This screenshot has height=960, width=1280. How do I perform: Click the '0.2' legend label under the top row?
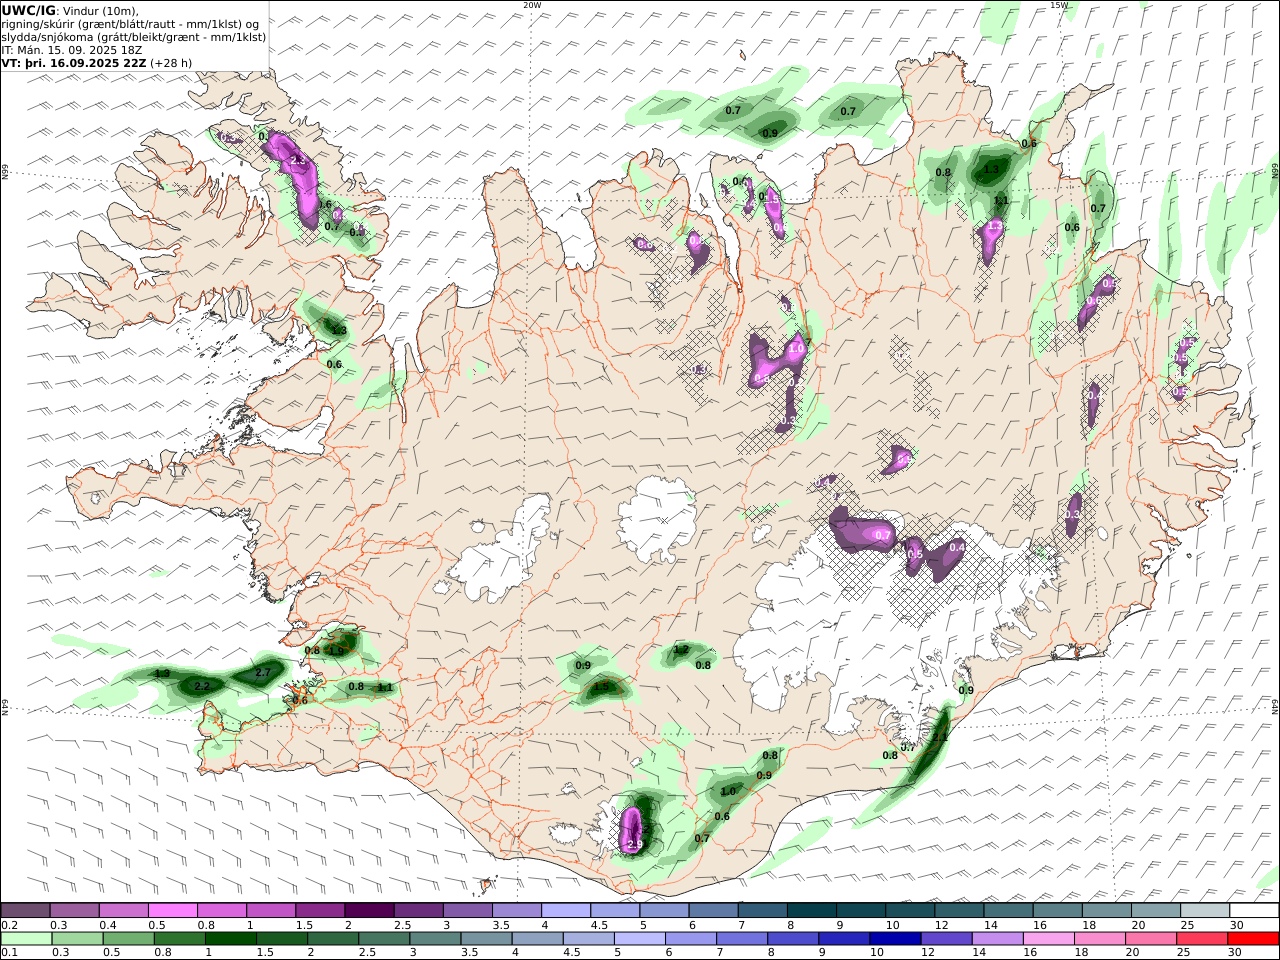pos(8,925)
